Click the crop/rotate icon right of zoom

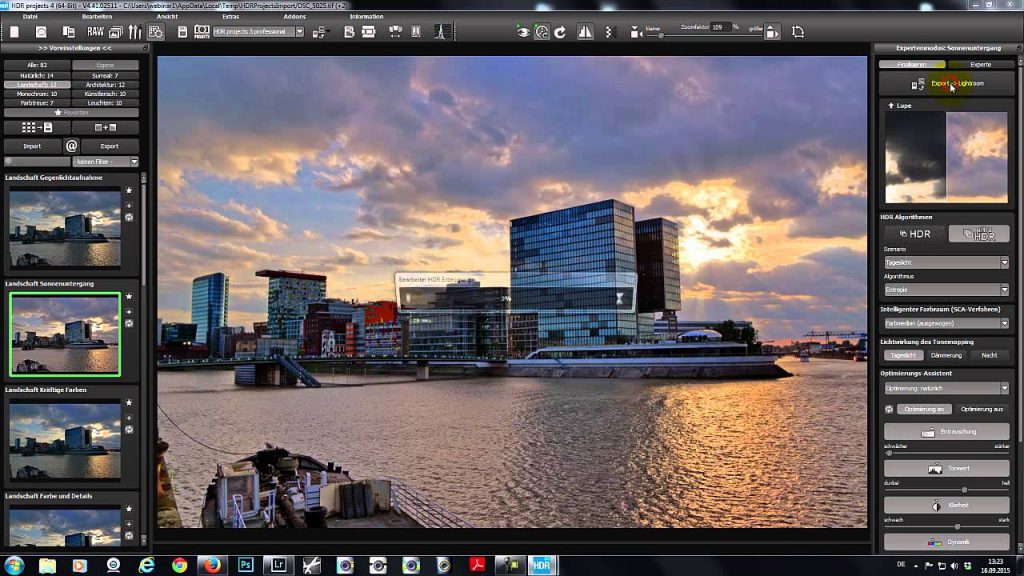click(x=797, y=32)
